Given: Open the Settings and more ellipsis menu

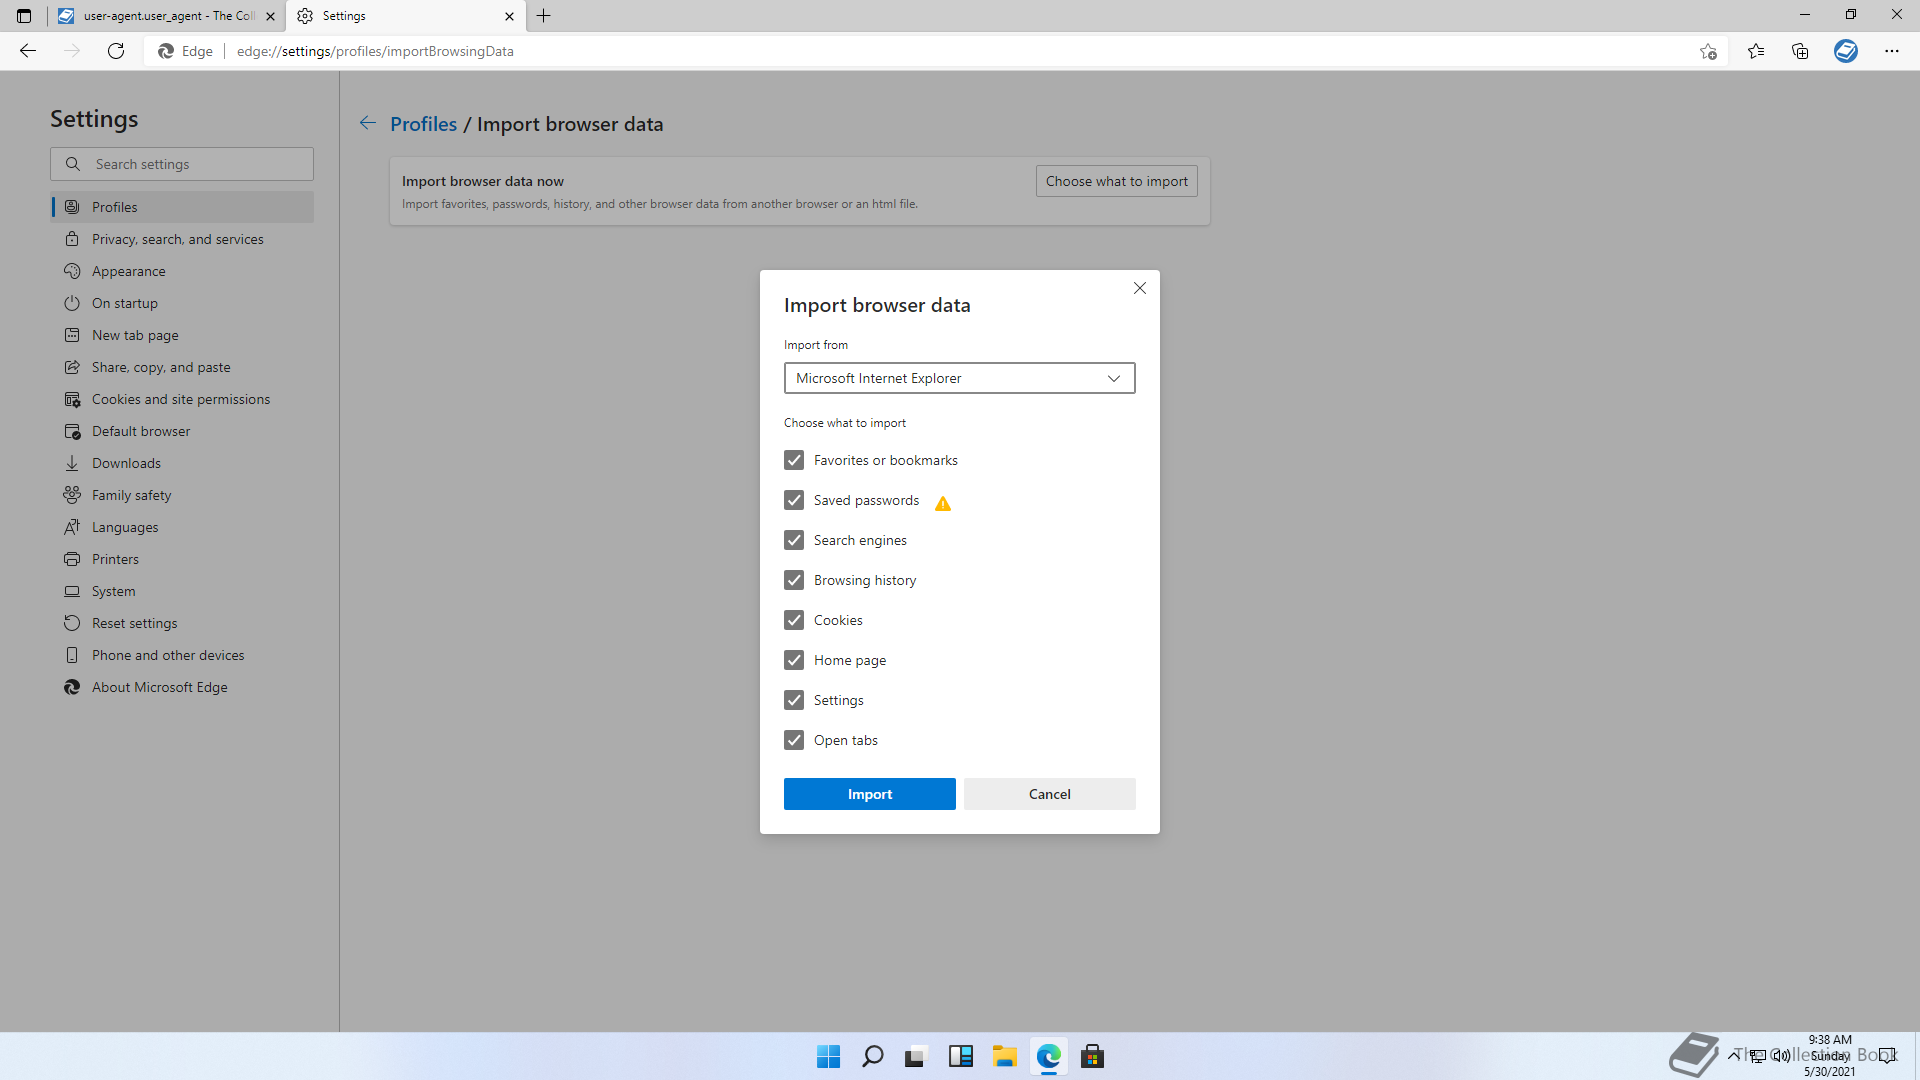Looking at the screenshot, I should 1892,51.
